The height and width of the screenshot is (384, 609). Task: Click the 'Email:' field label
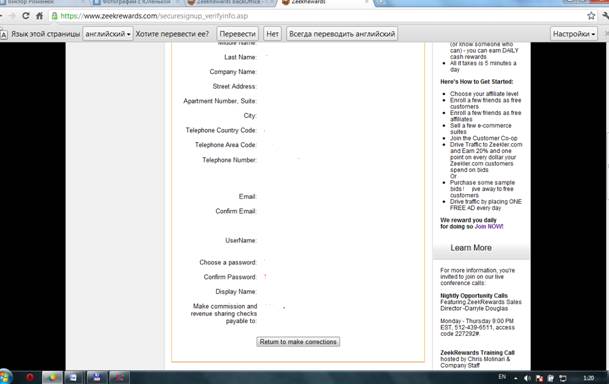247,196
